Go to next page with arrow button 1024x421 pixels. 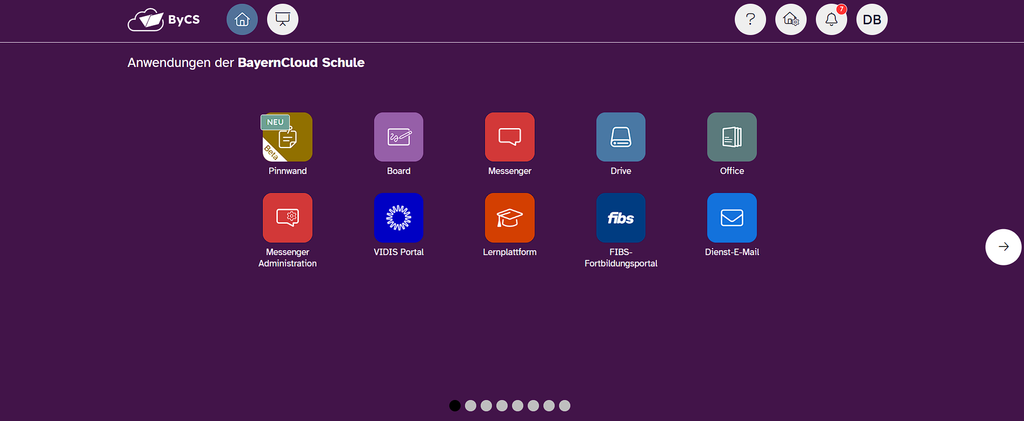pos(1003,247)
